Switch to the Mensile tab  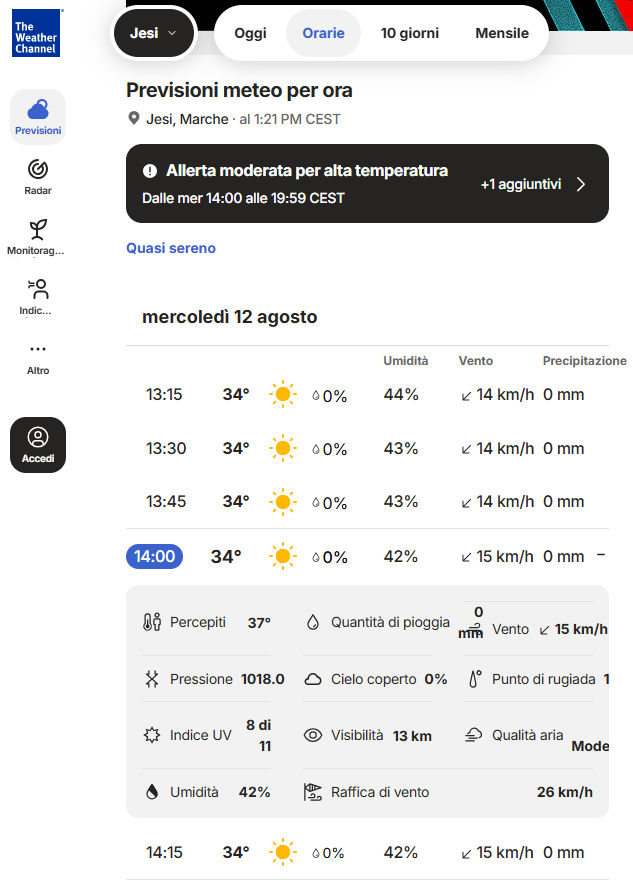click(502, 33)
